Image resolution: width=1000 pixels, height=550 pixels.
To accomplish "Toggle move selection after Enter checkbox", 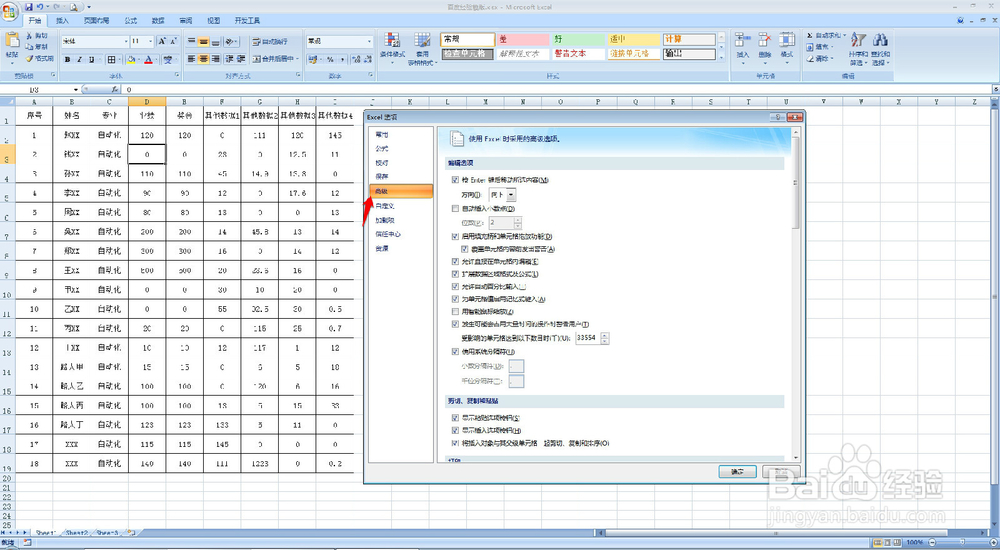I will coord(455,181).
